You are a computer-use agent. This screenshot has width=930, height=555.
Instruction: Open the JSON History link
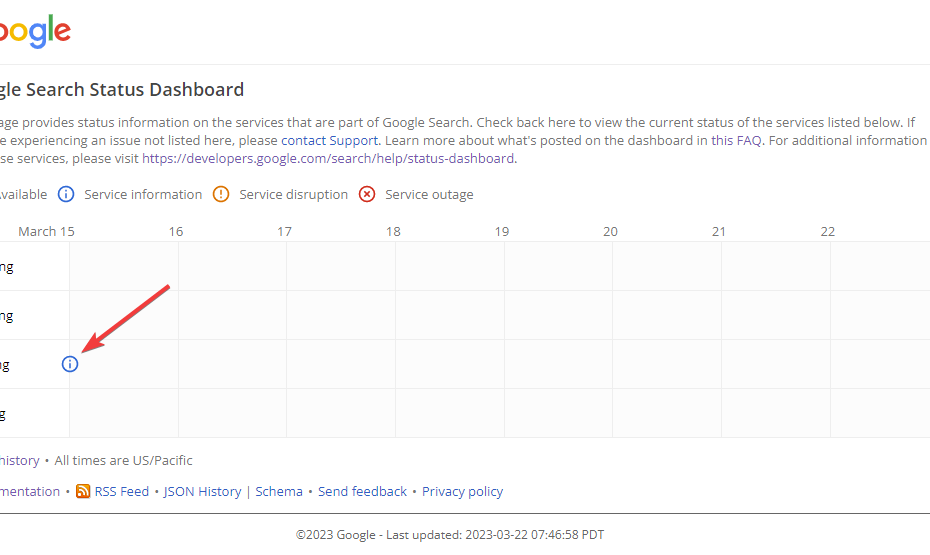tap(202, 491)
